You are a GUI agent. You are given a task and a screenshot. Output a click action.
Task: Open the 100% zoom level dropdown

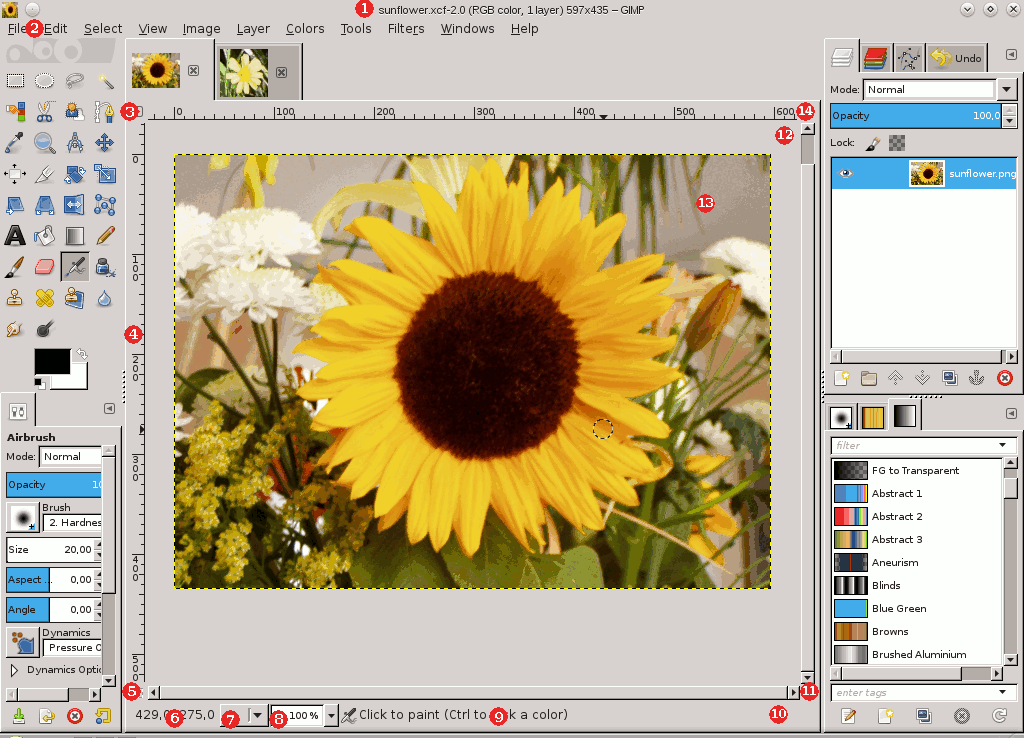(330, 716)
